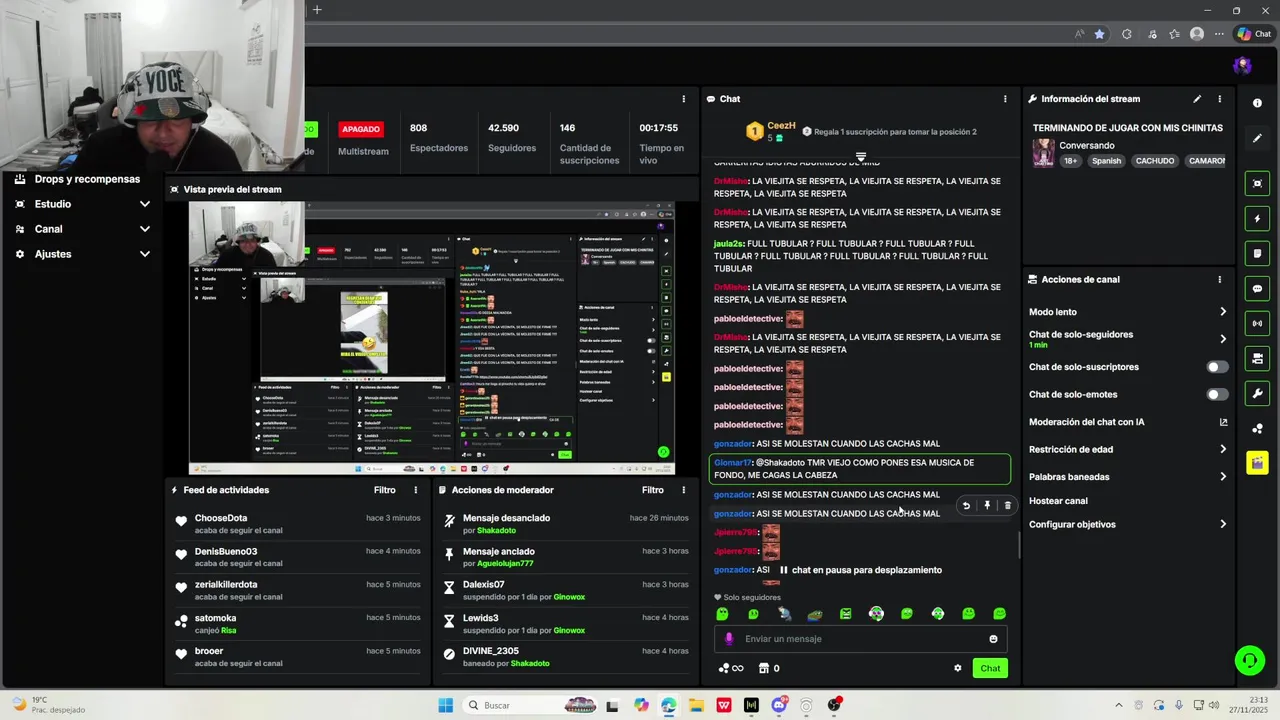Open Acciones de moderador three-dot menu
This screenshot has height=720, width=1280.
[x=684, y=490]
